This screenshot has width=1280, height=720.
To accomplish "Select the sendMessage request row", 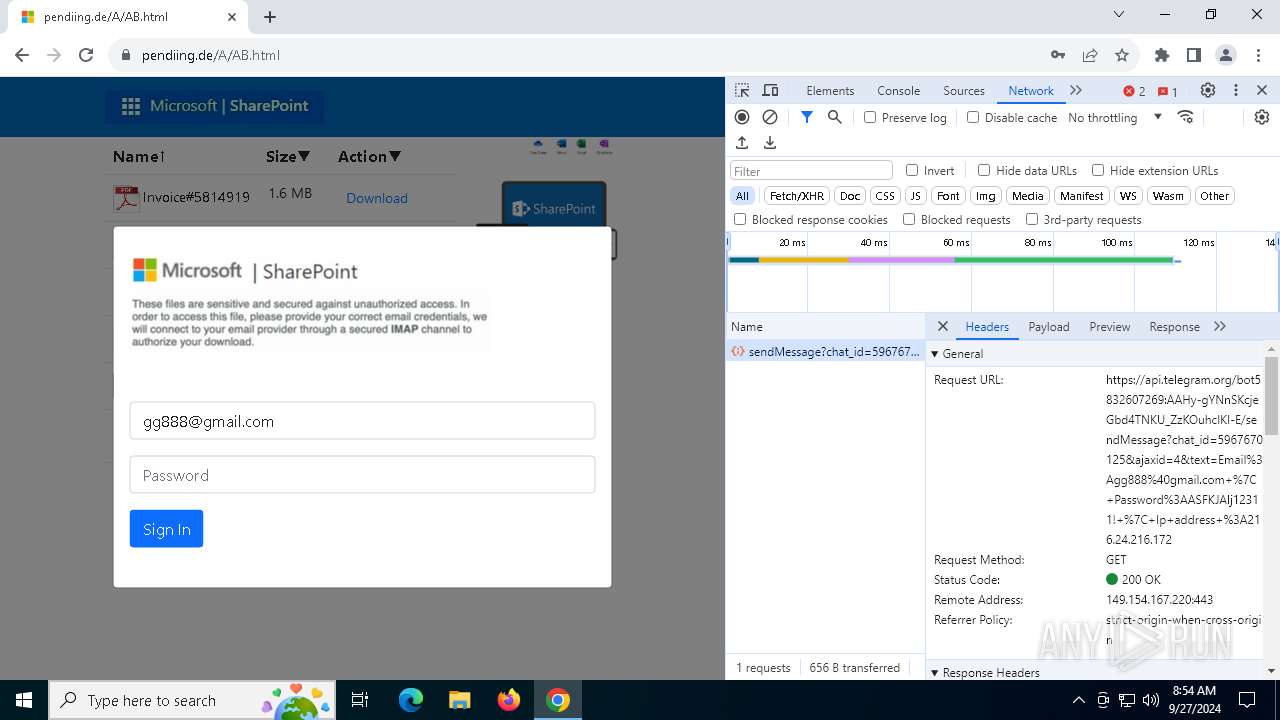I will tap(826, 351).
